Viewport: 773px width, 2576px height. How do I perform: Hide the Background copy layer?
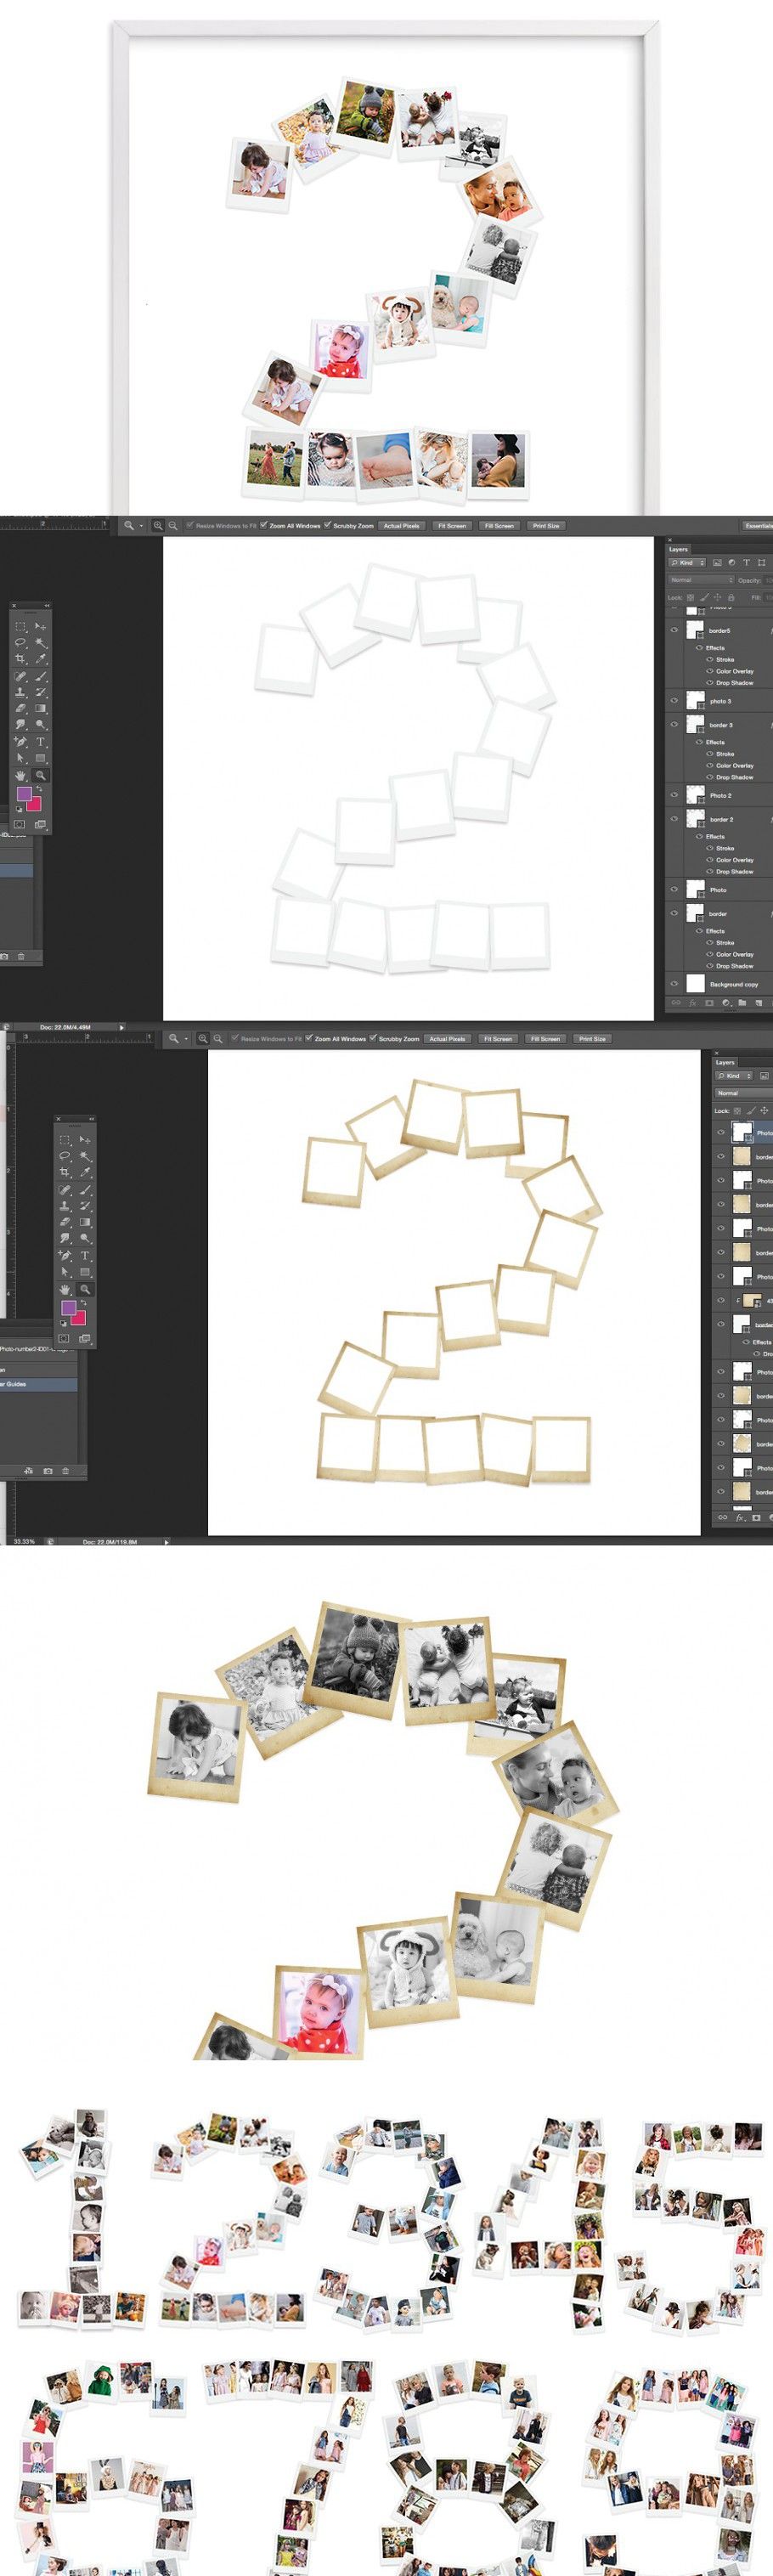(x=674, y=984)
